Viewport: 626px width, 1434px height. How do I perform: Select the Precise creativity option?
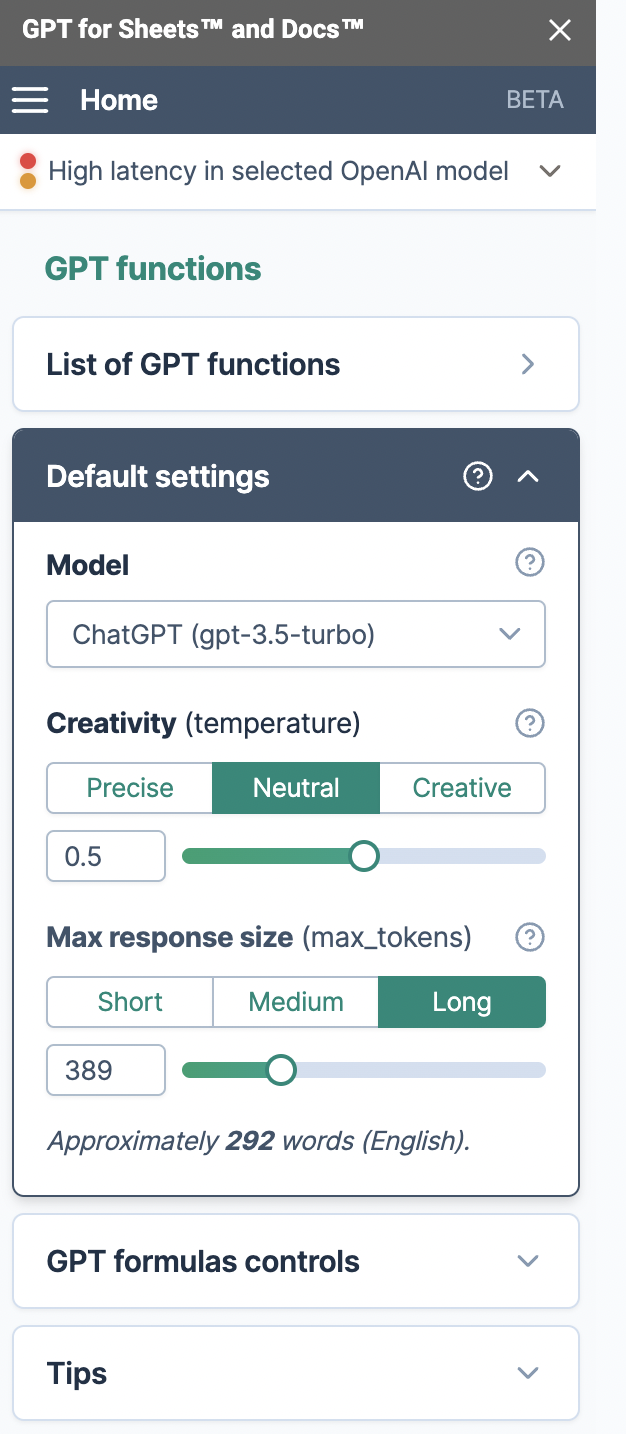pyautogui.click(x=130, y=788)
